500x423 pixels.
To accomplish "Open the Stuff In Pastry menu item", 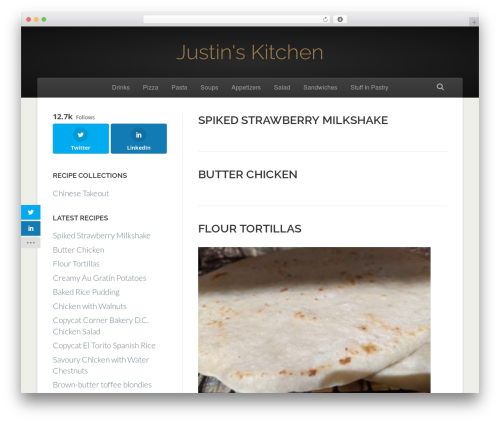I will coord(369,87).
